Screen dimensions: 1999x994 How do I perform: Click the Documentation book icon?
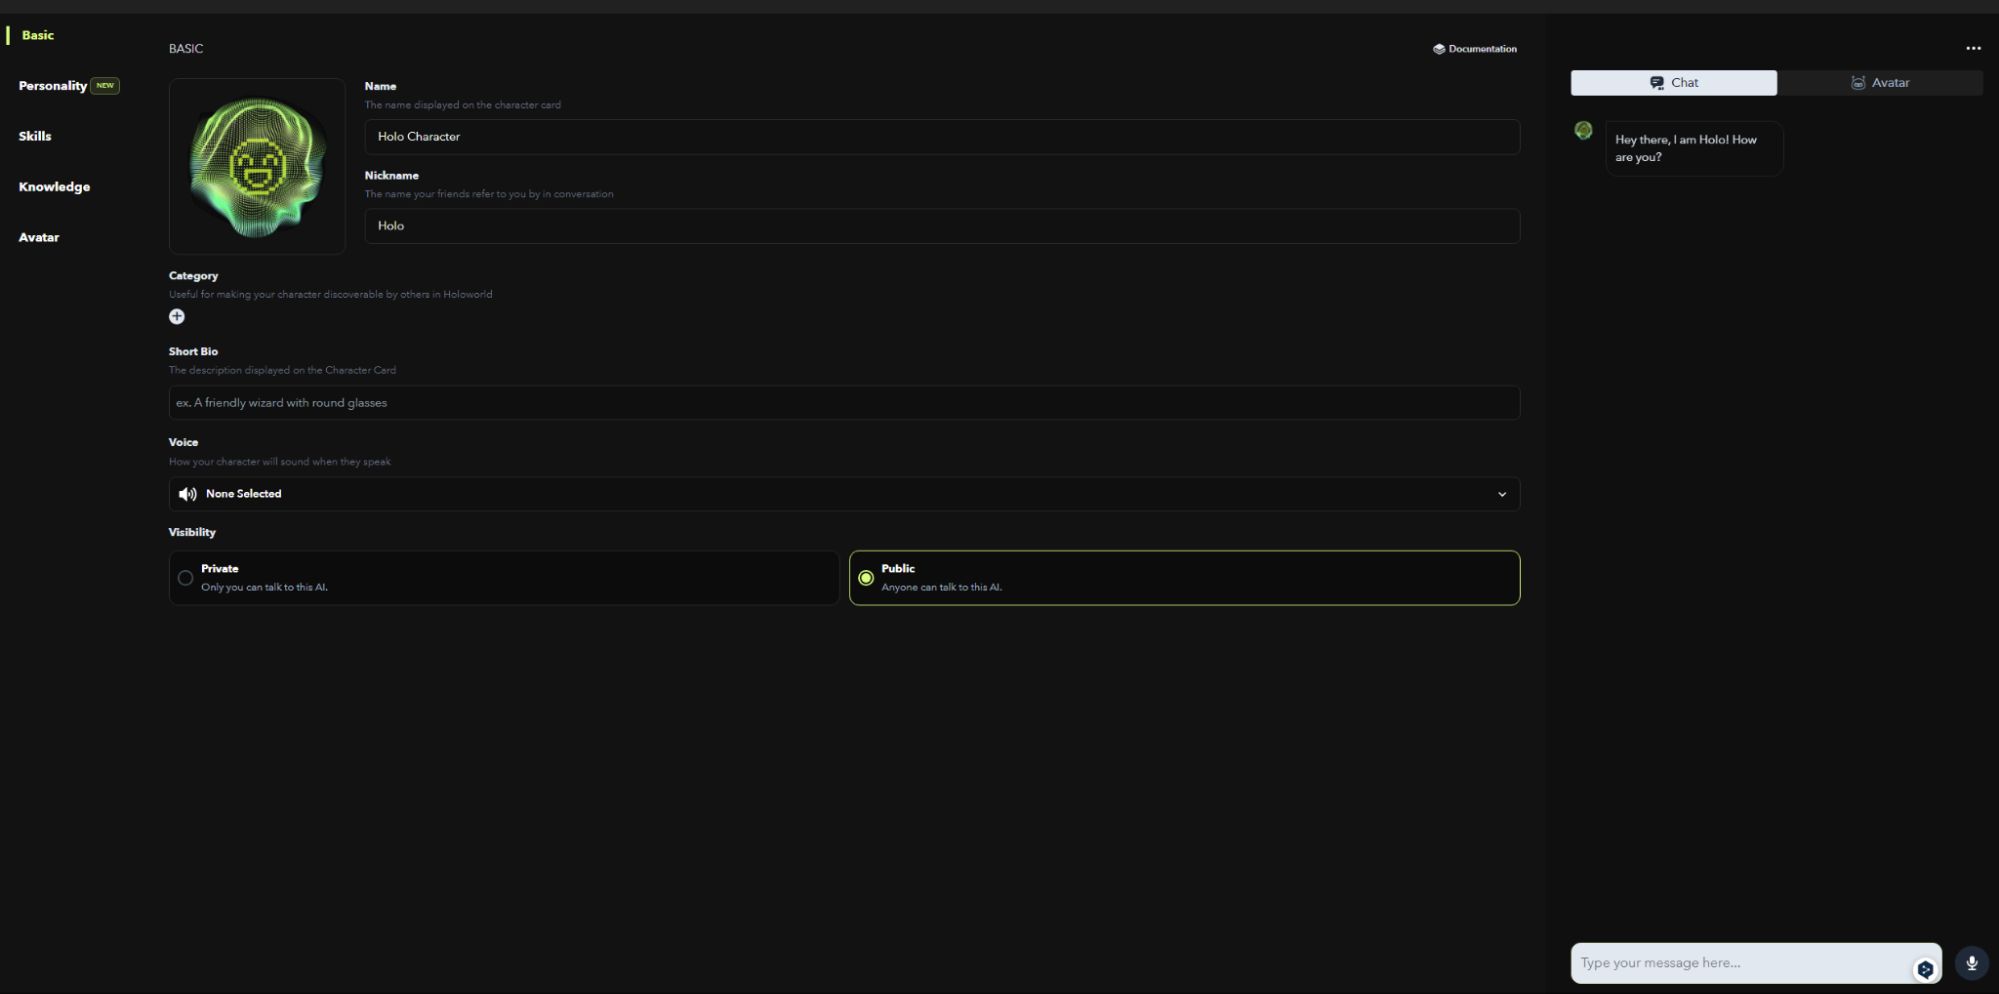point(1439,49)
